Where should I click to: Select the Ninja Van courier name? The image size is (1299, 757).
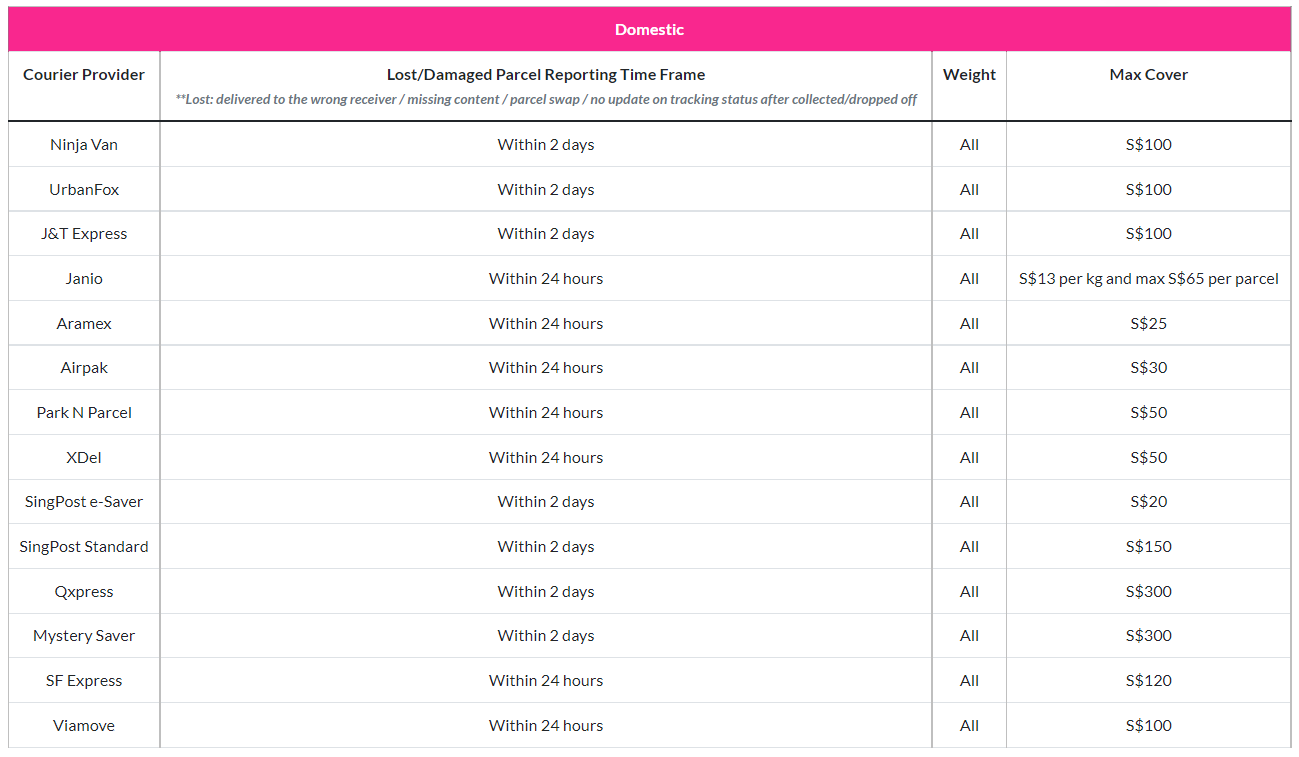click(84, 145)
